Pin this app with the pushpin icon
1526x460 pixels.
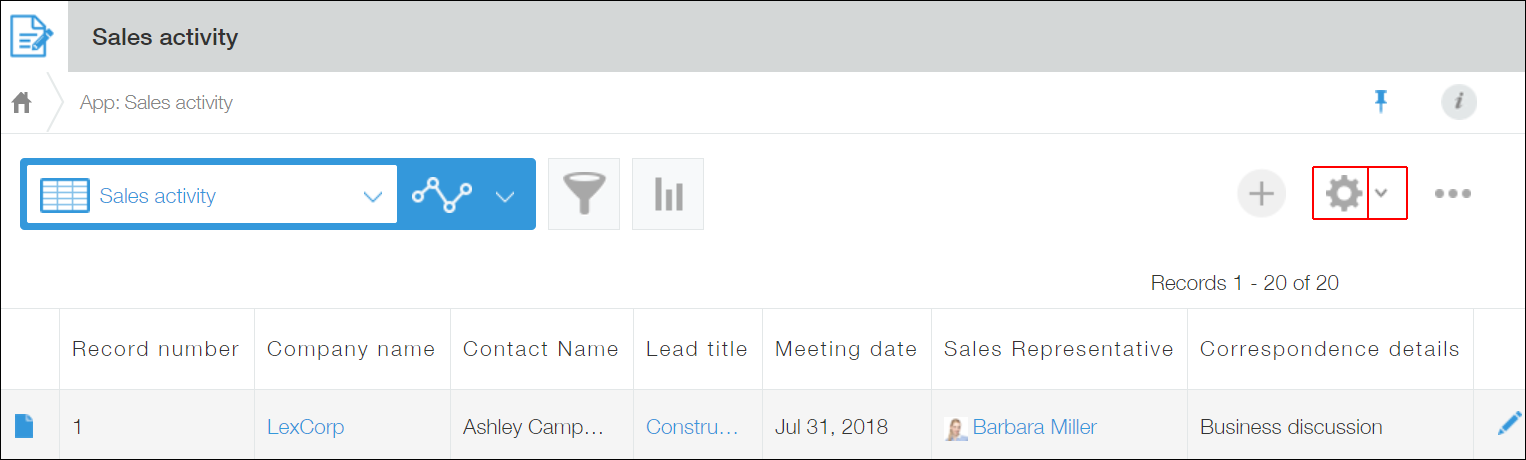click(x=1381, y=101)
